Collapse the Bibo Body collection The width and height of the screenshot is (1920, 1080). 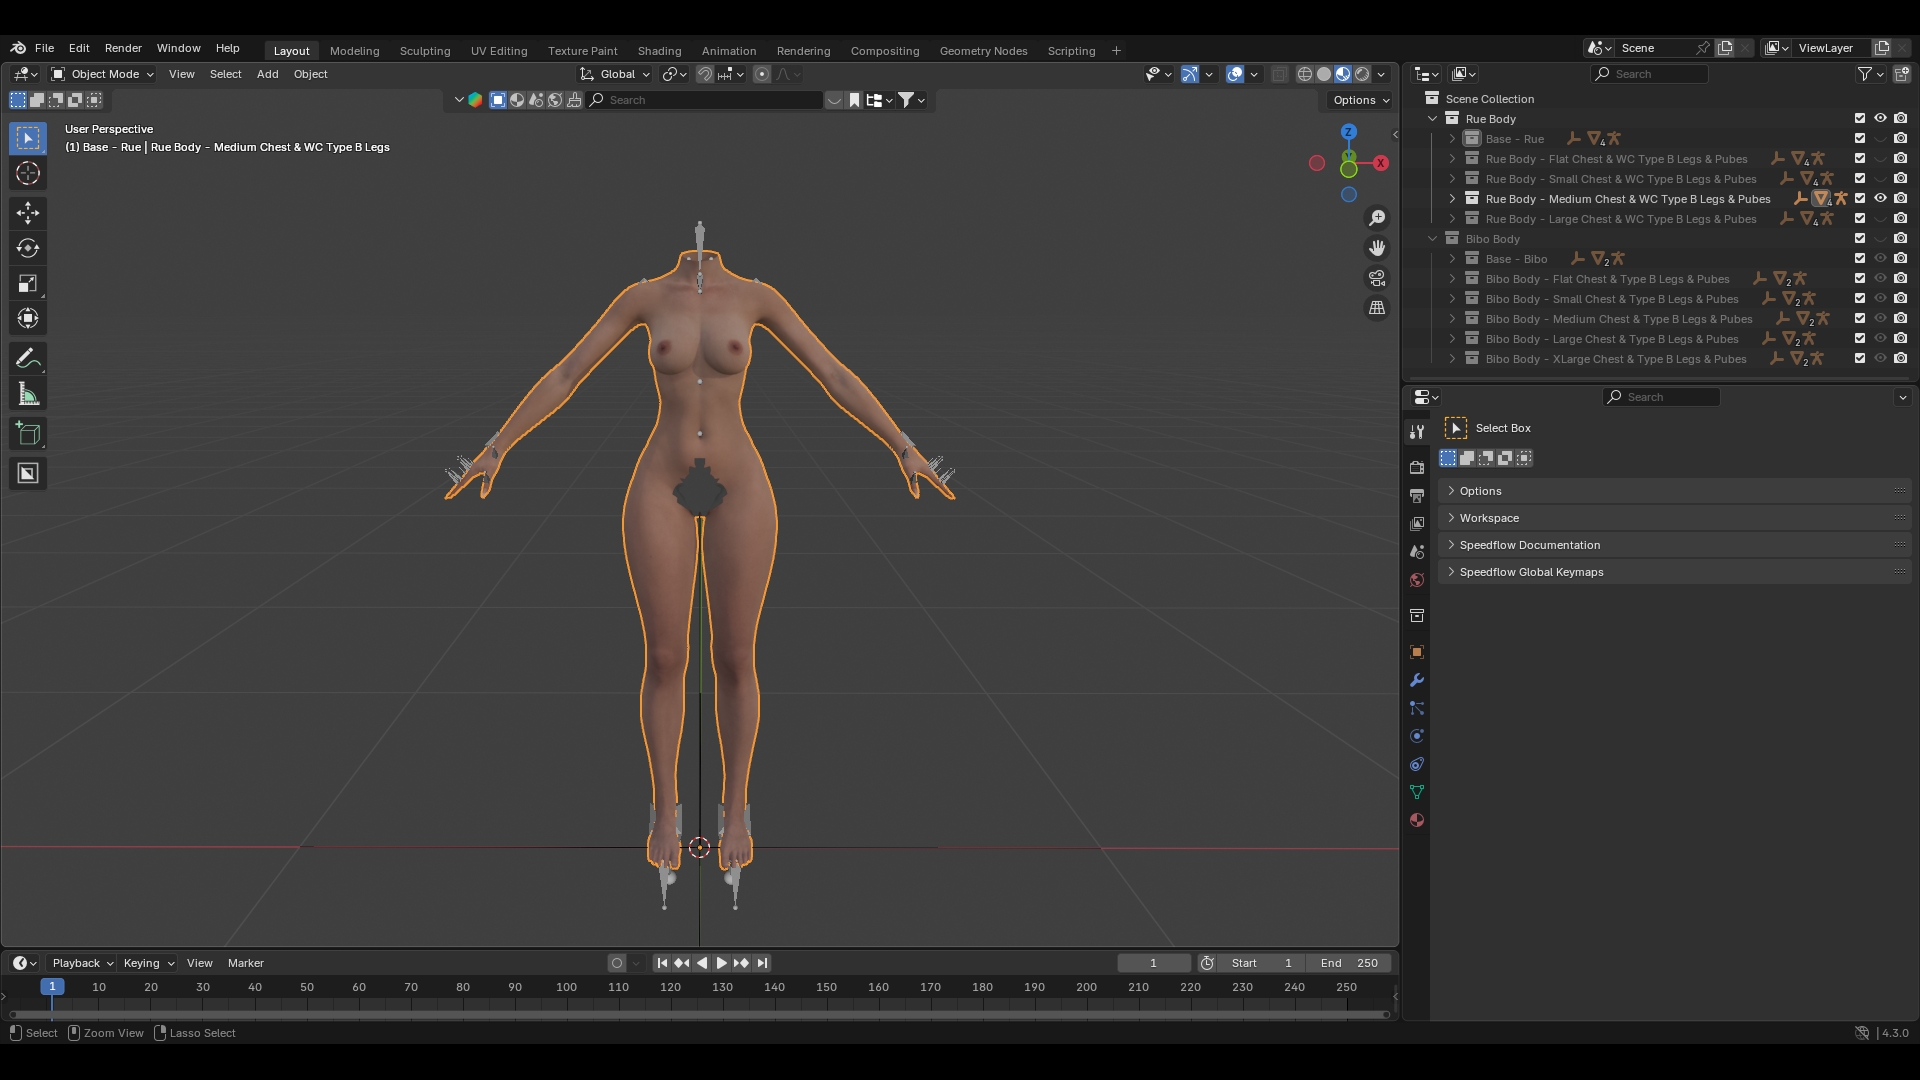click(1432, 238)
